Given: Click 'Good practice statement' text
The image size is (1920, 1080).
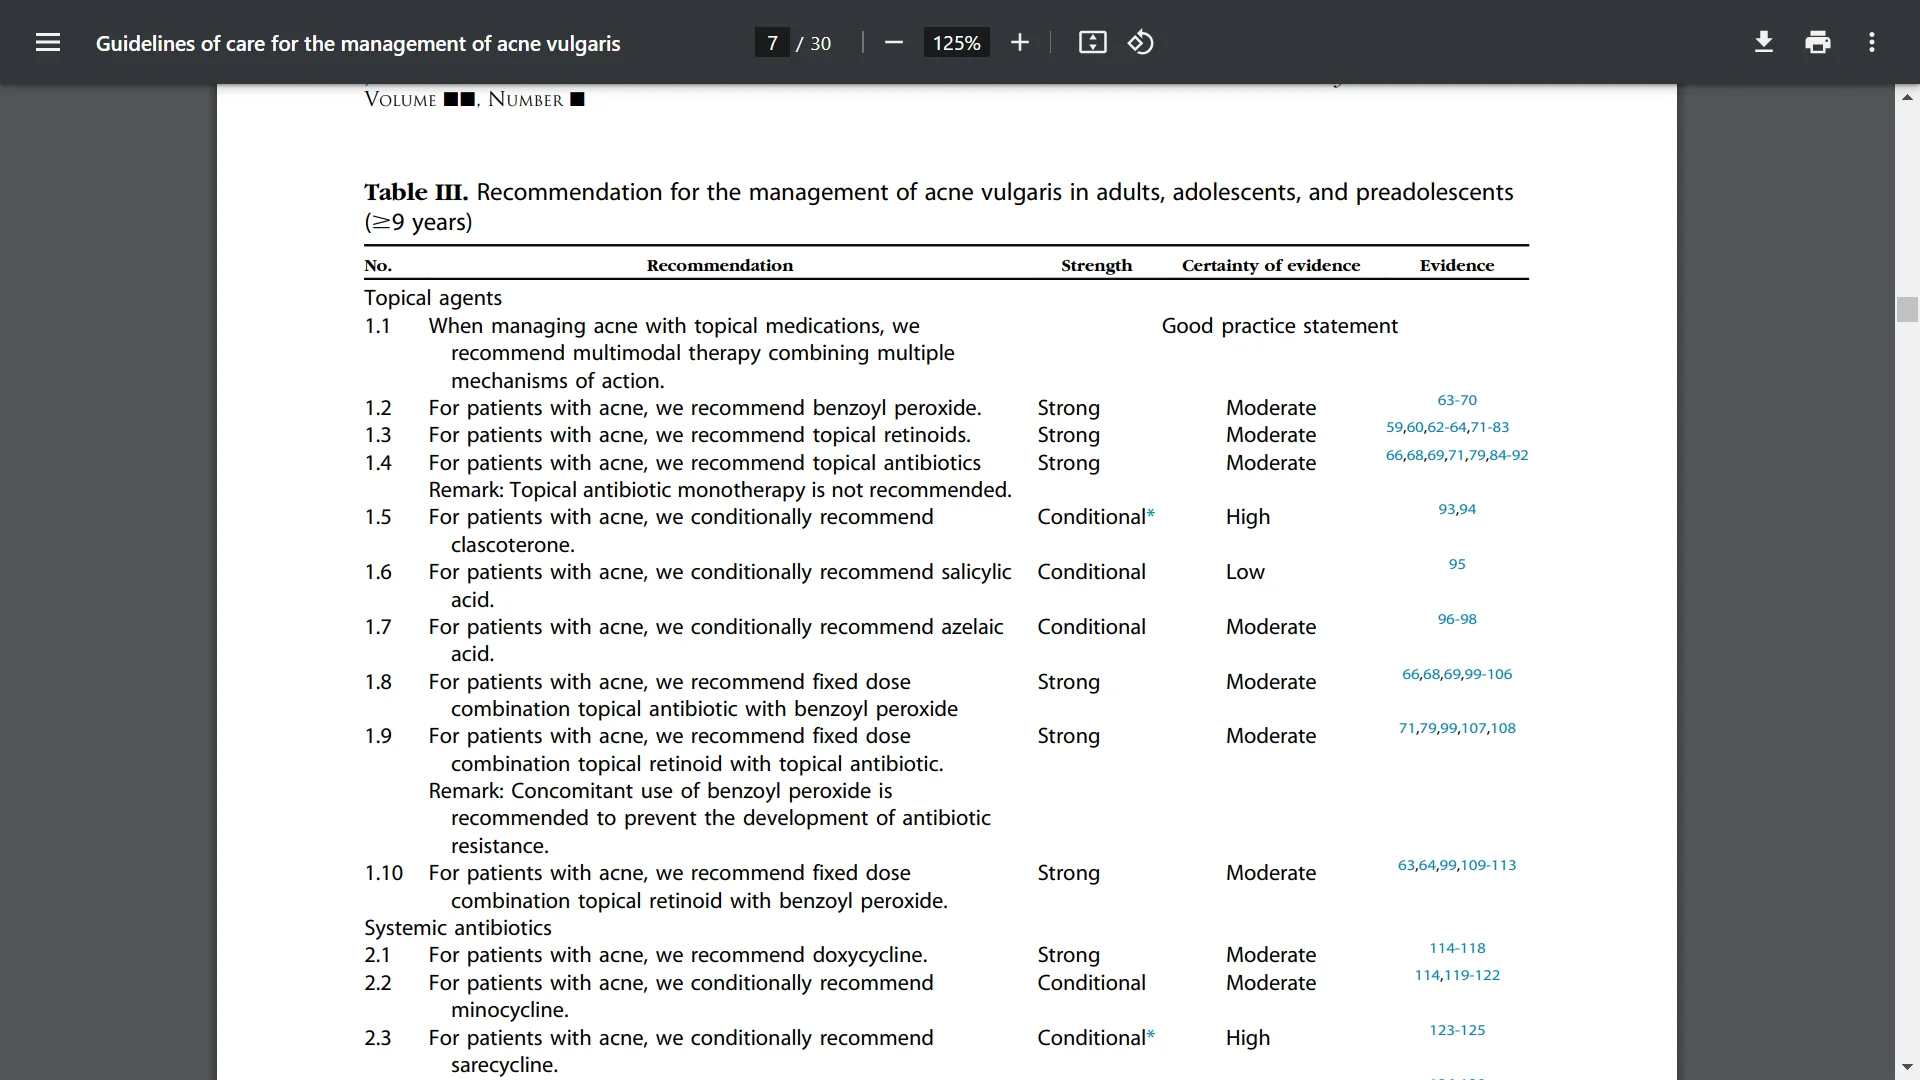Looking at the screenshot, I should (x=1279, y=326).
